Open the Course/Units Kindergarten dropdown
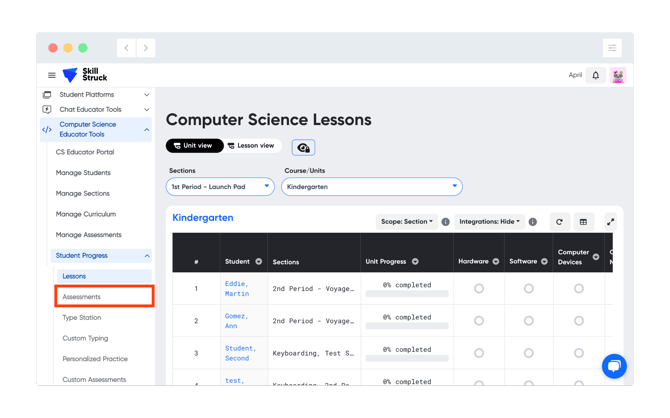The width and height of the screenshot is (670, 418). [372, 187]
